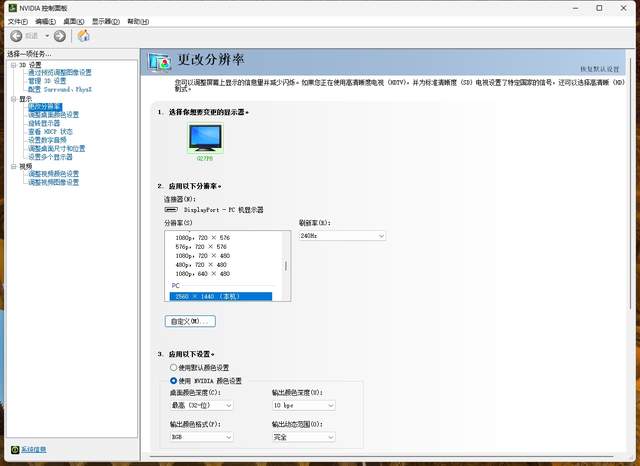Viewport: 640px width, 466px height.
Task: Click the Forward arrow toolbar icon
Action: pyautogui.click(x=60, y=36)
